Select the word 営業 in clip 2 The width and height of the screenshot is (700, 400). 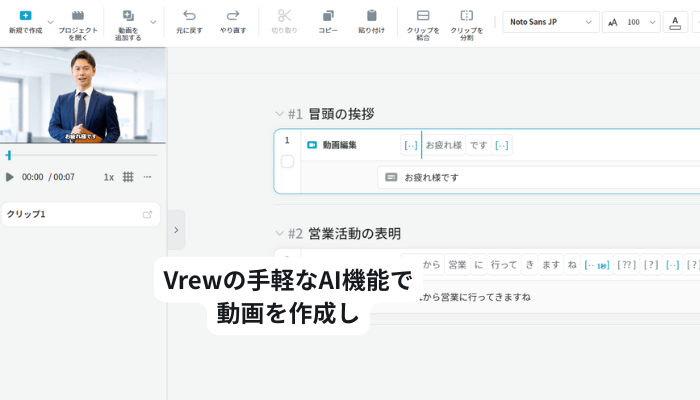pyautogui.click(x=458, y=265)
